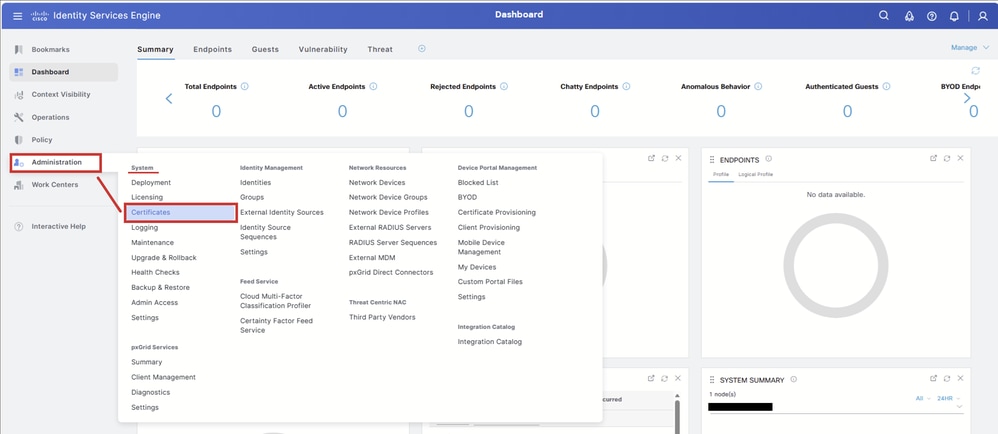Click Work Centers in the sidebar

point(55,185)
